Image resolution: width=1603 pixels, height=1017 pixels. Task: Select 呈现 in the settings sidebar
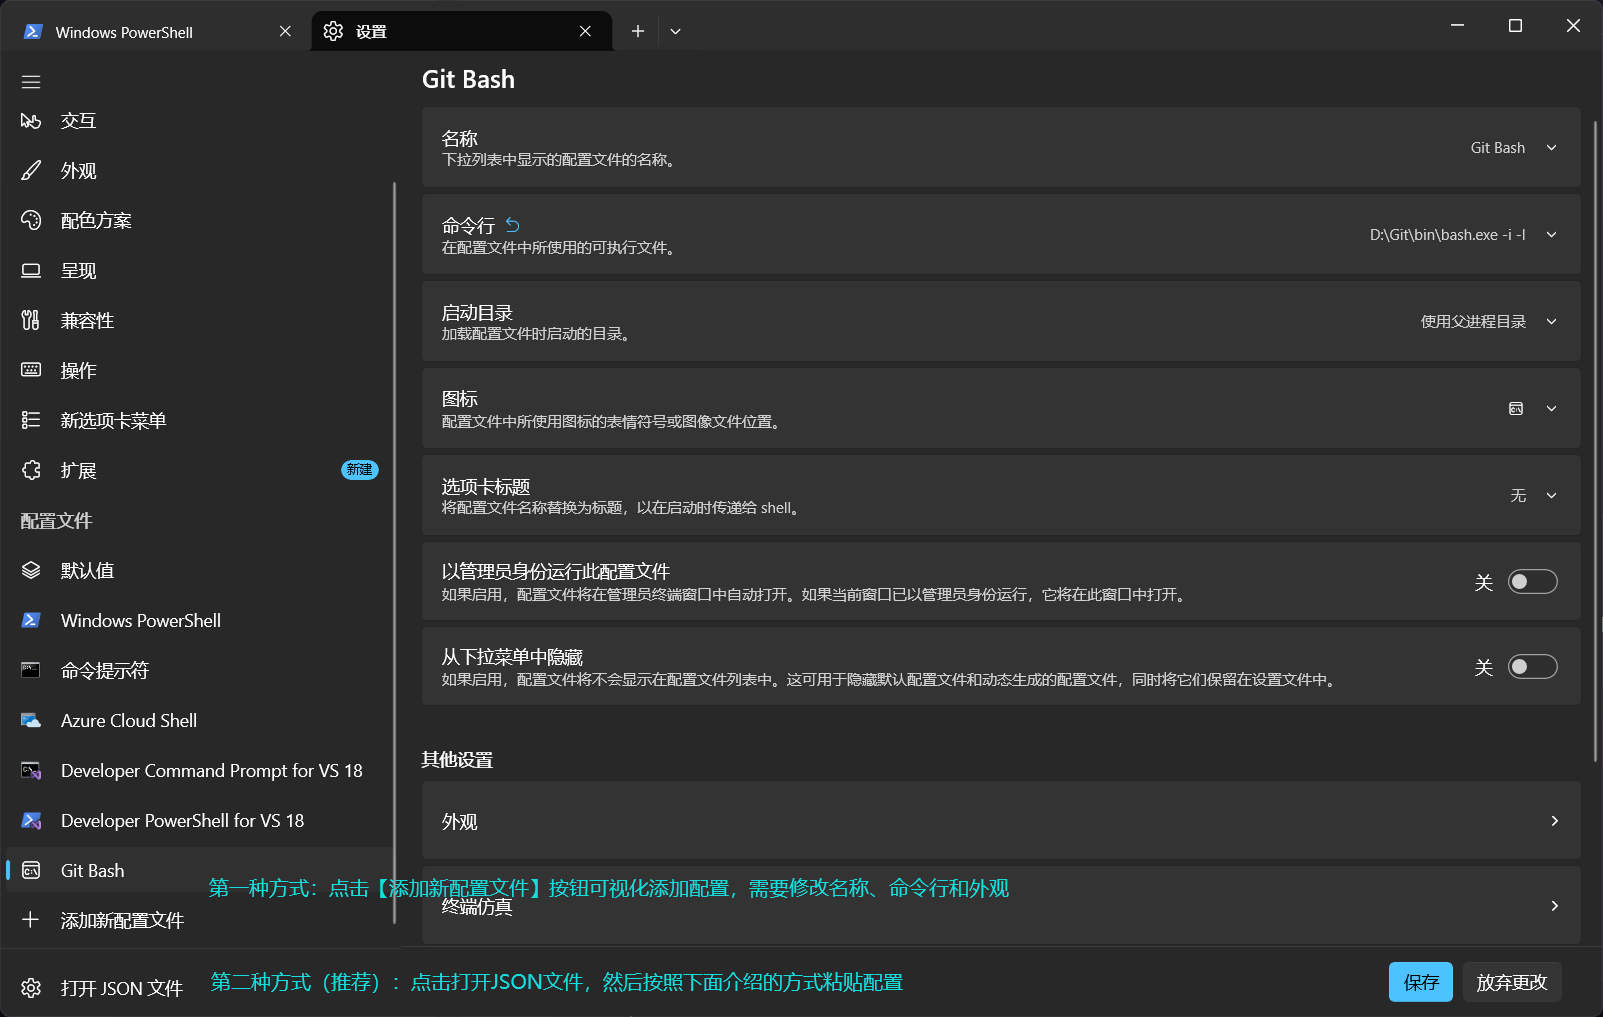(198, 271)
